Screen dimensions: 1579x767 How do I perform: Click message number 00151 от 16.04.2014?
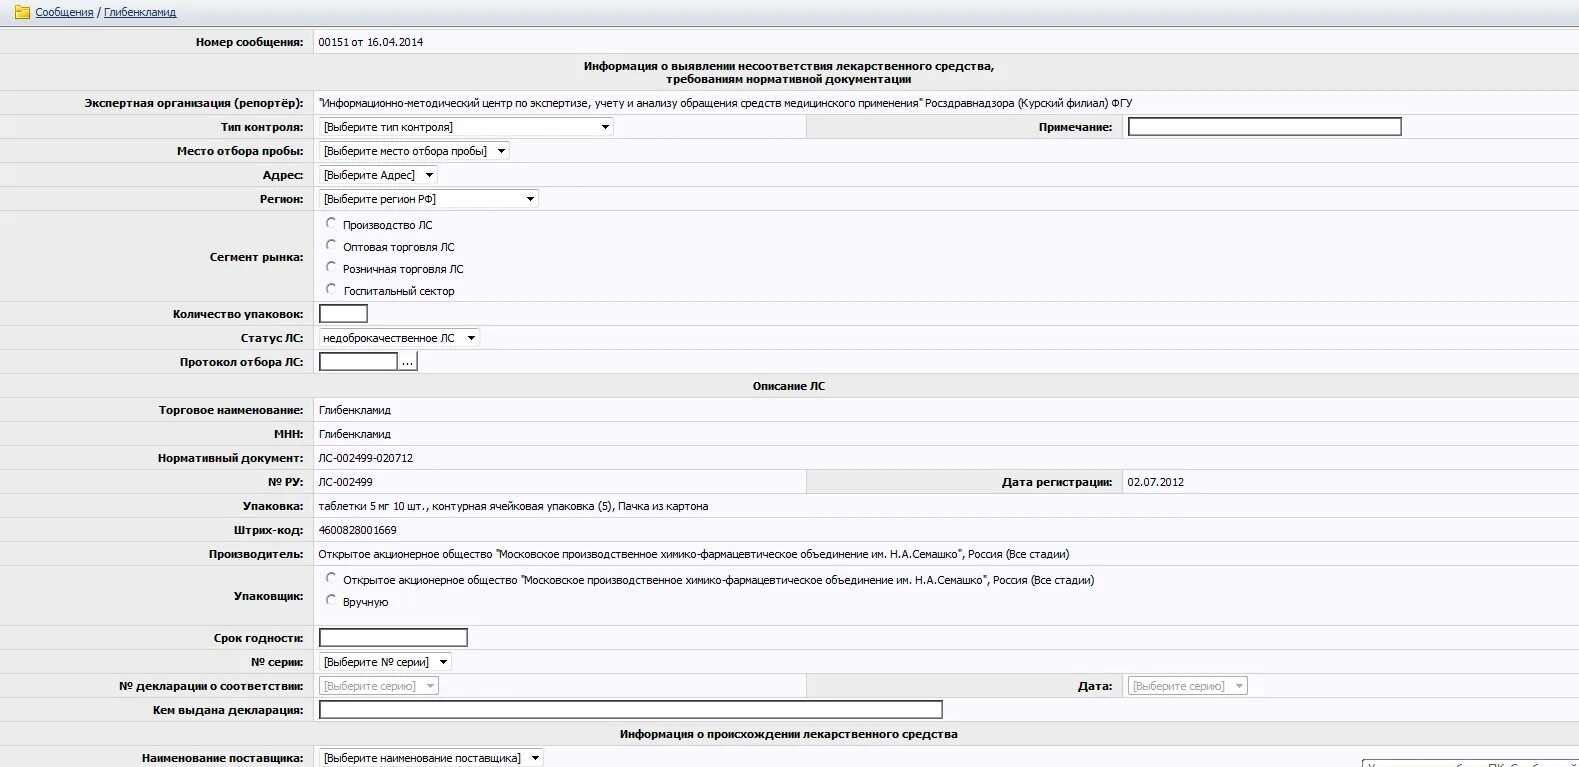click(x=371, y=42)
